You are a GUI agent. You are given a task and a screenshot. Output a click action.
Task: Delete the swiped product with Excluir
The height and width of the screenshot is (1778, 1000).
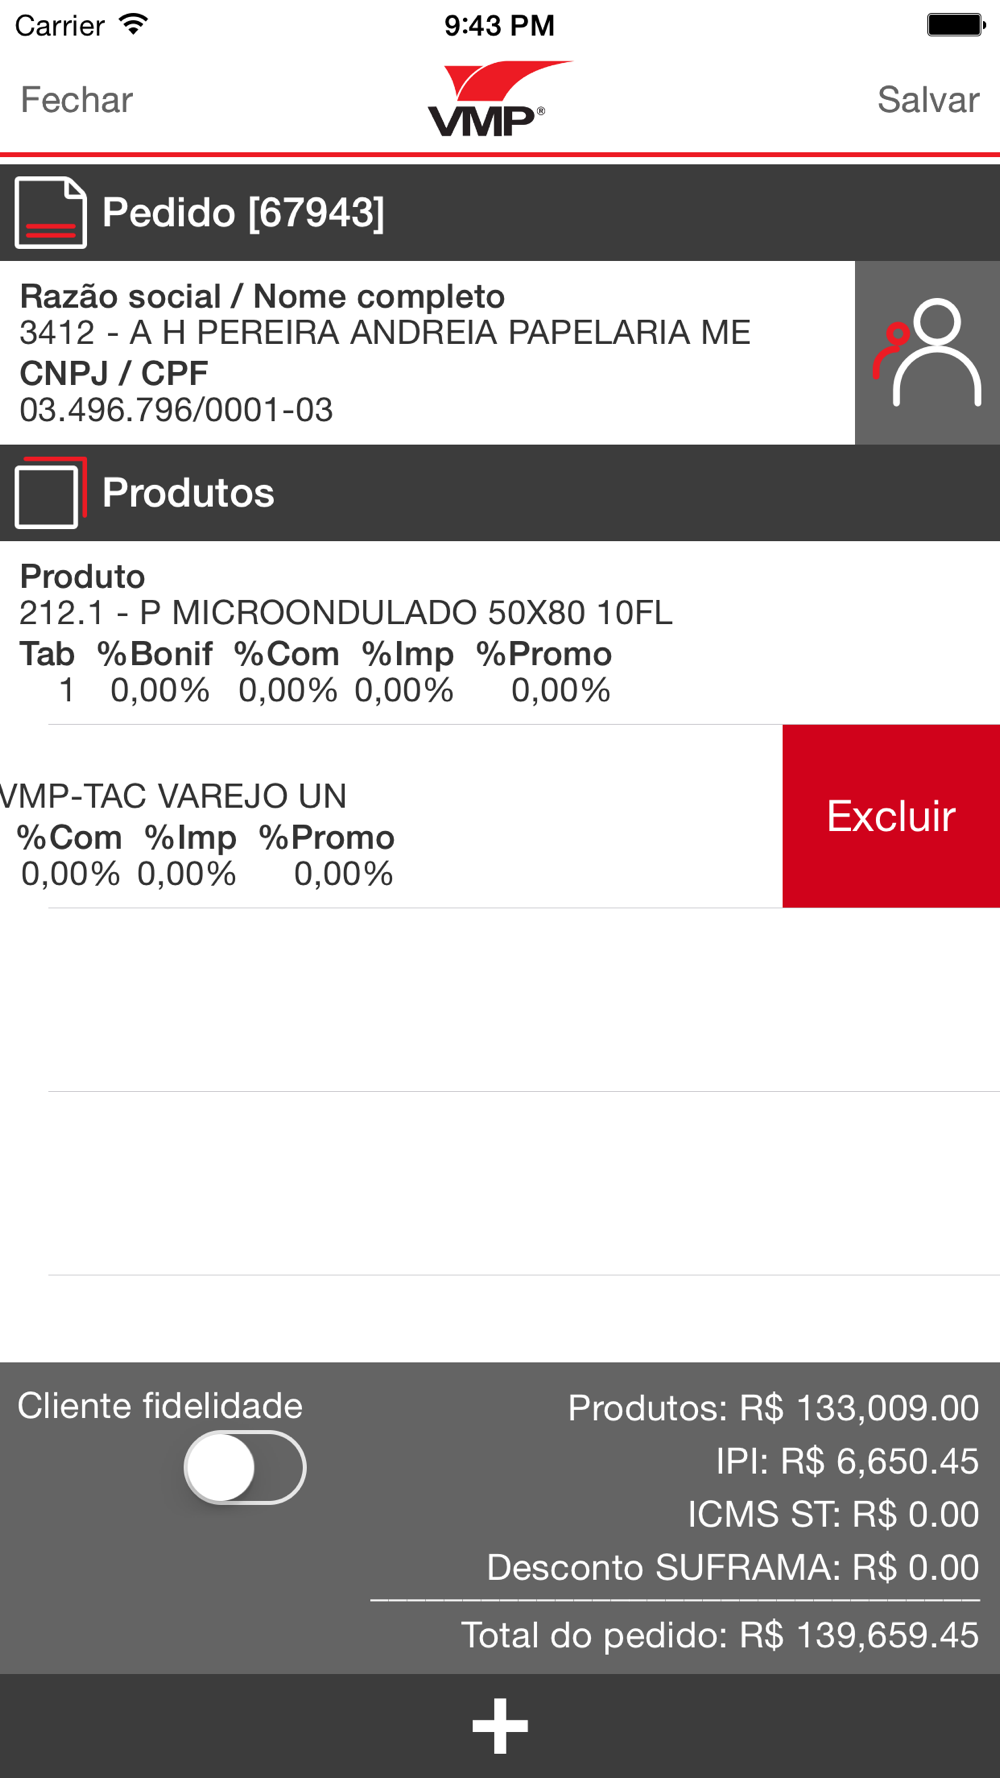pos(891,816)
